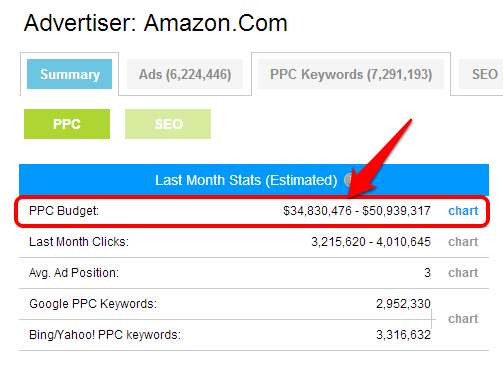Select the Google PPC Keywords value 2,952,330
The height and width of the screenshot is (388, 503).
click(403, 304)
